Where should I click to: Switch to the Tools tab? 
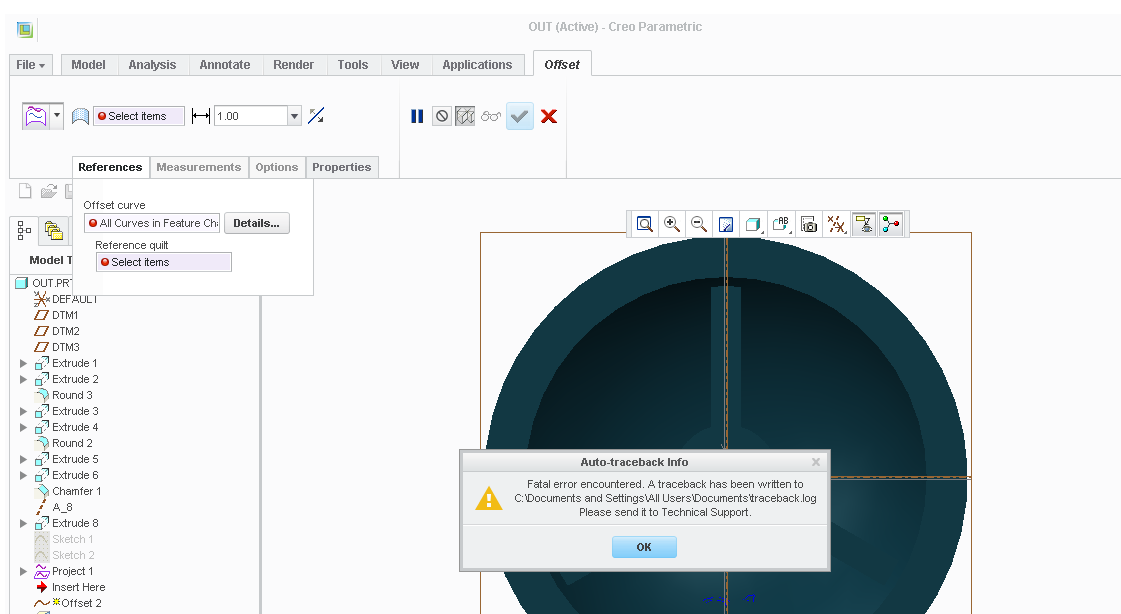click(x=353, y=64)
